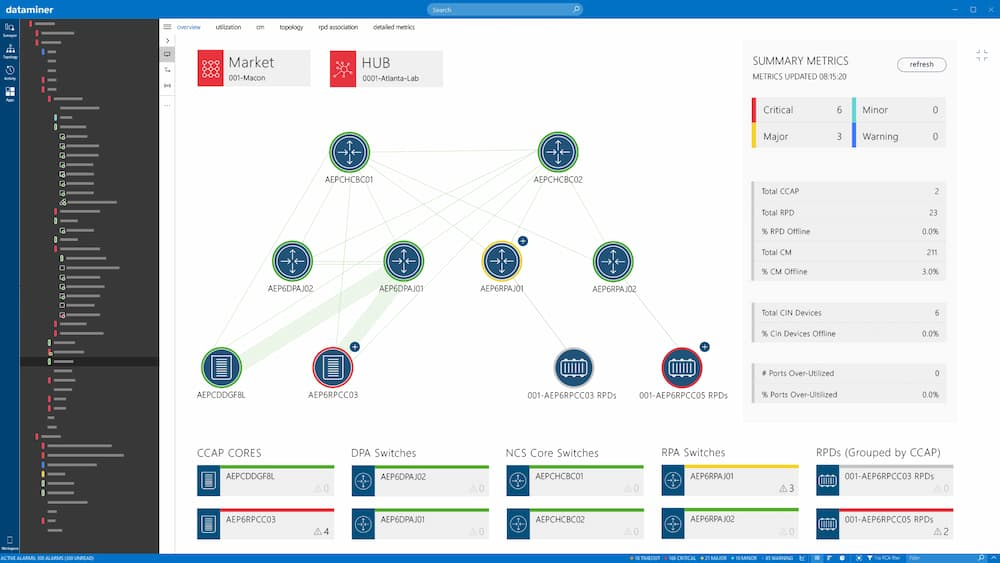
Task: Open the Surveyor sidebar panel
Action: pos(10,29)
